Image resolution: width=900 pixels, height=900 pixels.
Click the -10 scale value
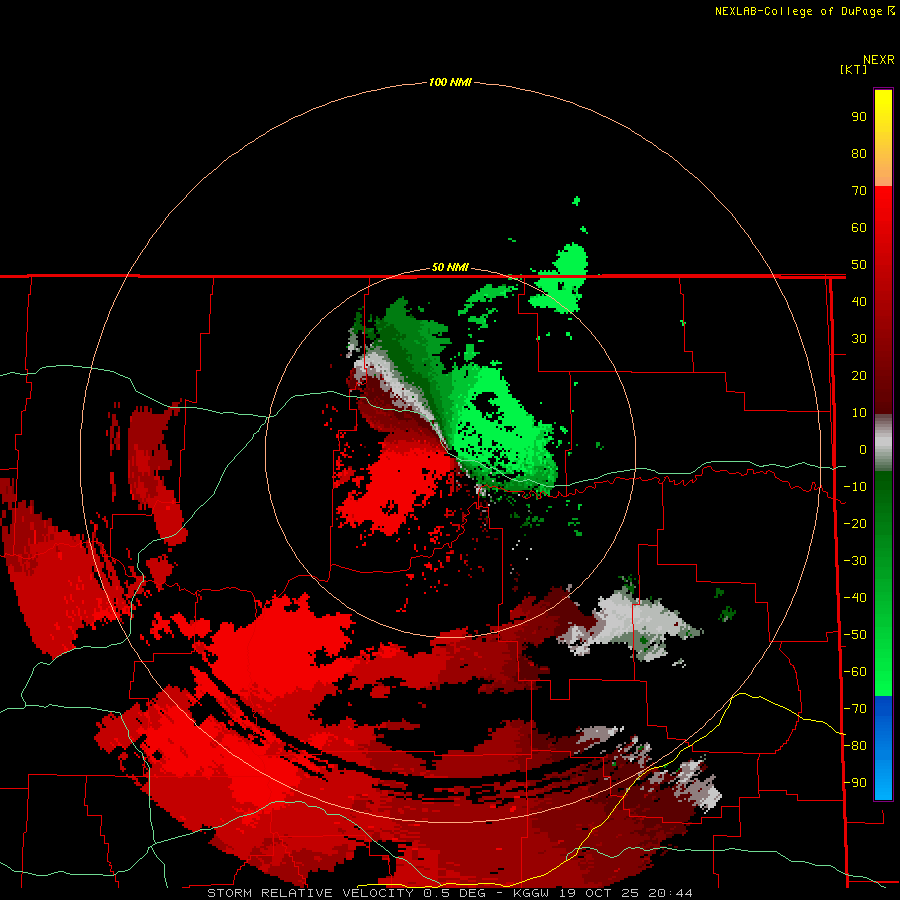coord(855,487)
